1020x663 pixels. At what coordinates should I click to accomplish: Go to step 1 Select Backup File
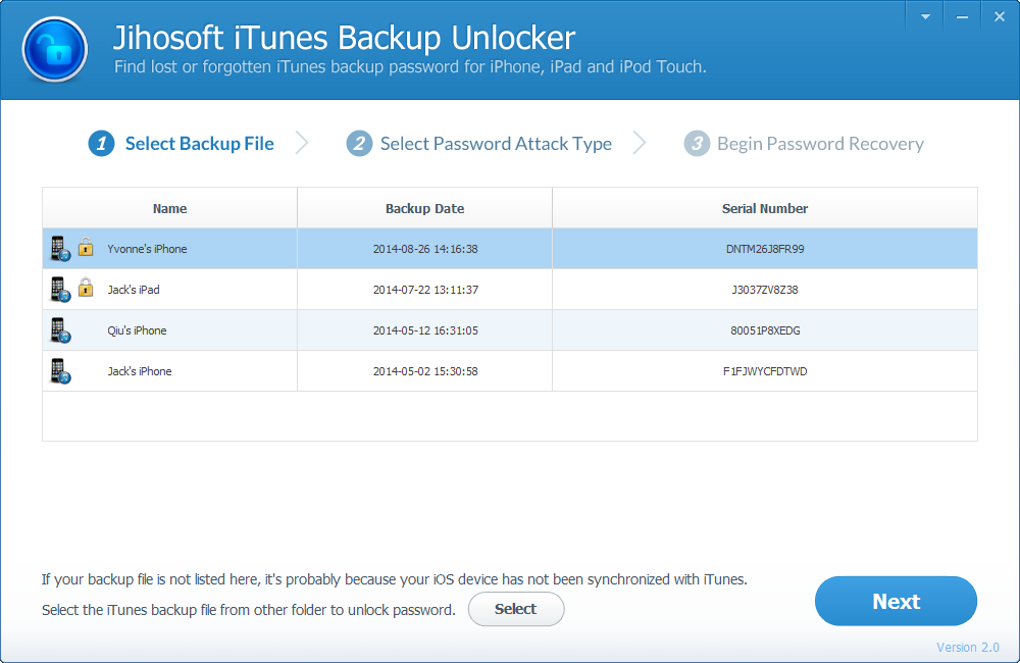(182, 144)
